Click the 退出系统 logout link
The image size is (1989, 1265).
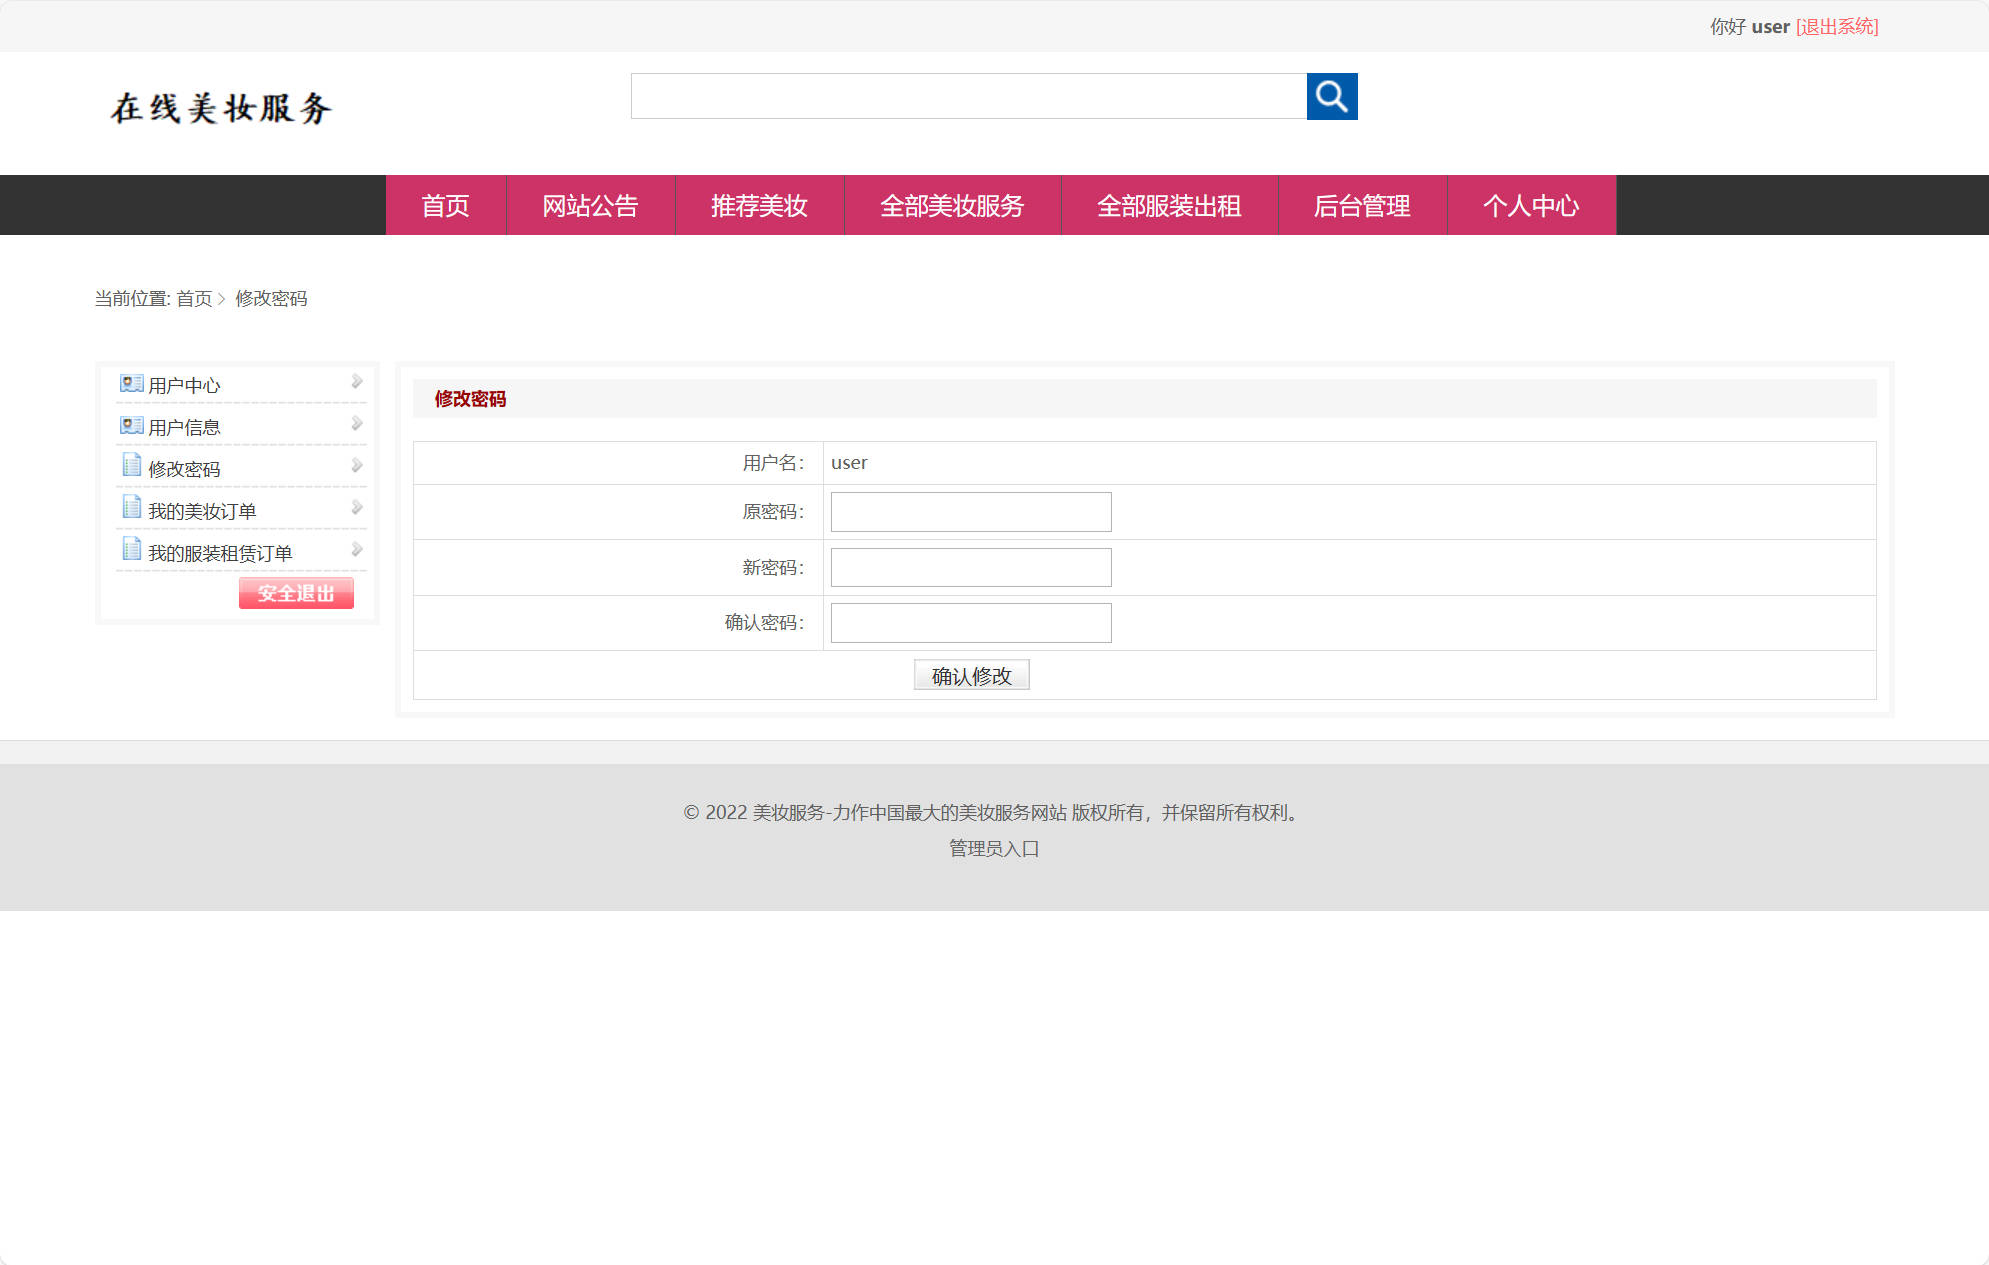coord(1837,26)
